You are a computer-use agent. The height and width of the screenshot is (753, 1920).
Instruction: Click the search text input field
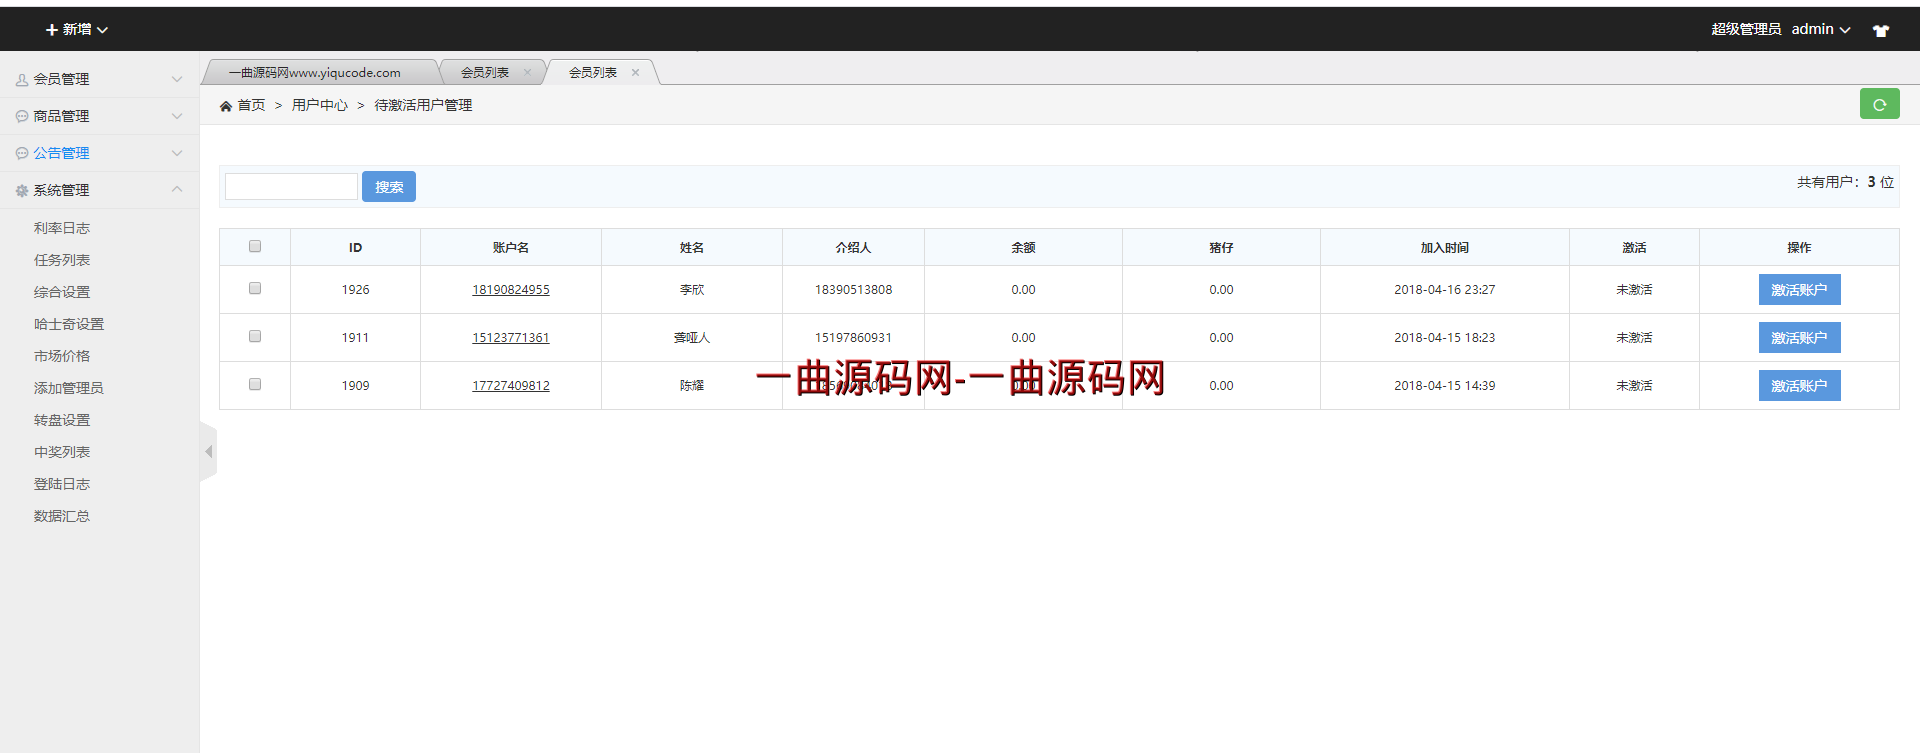click(x=291, y=187)
